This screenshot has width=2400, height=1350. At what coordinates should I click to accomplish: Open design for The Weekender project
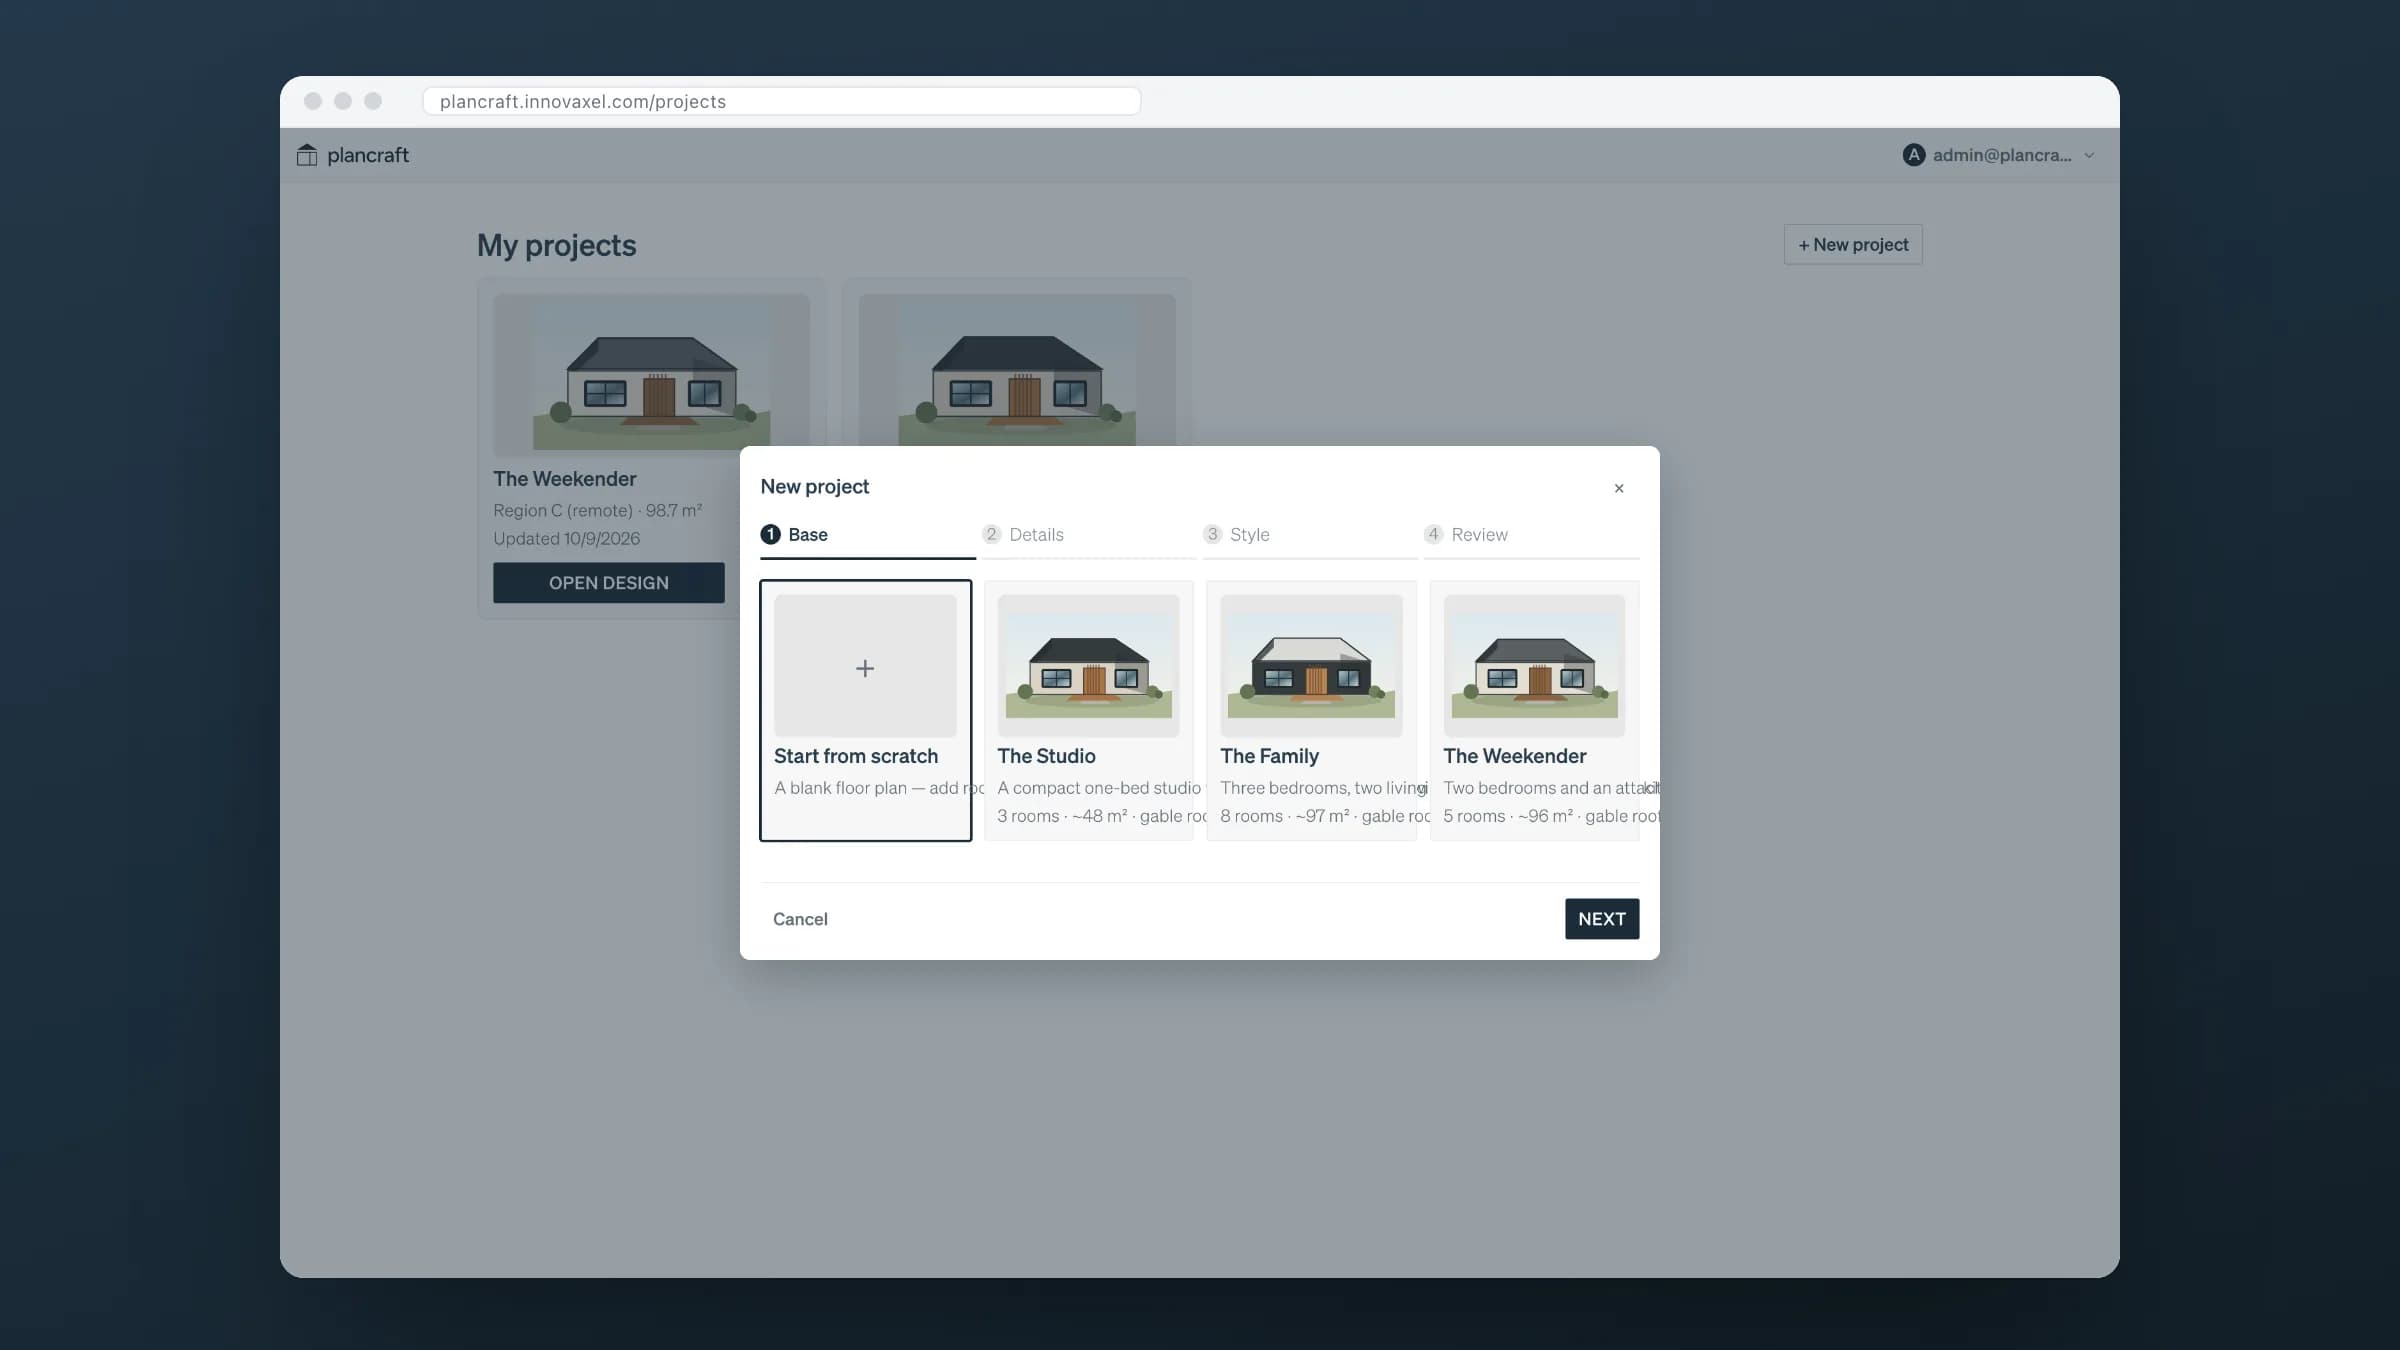pyautogui.click(x=609, y=583)
